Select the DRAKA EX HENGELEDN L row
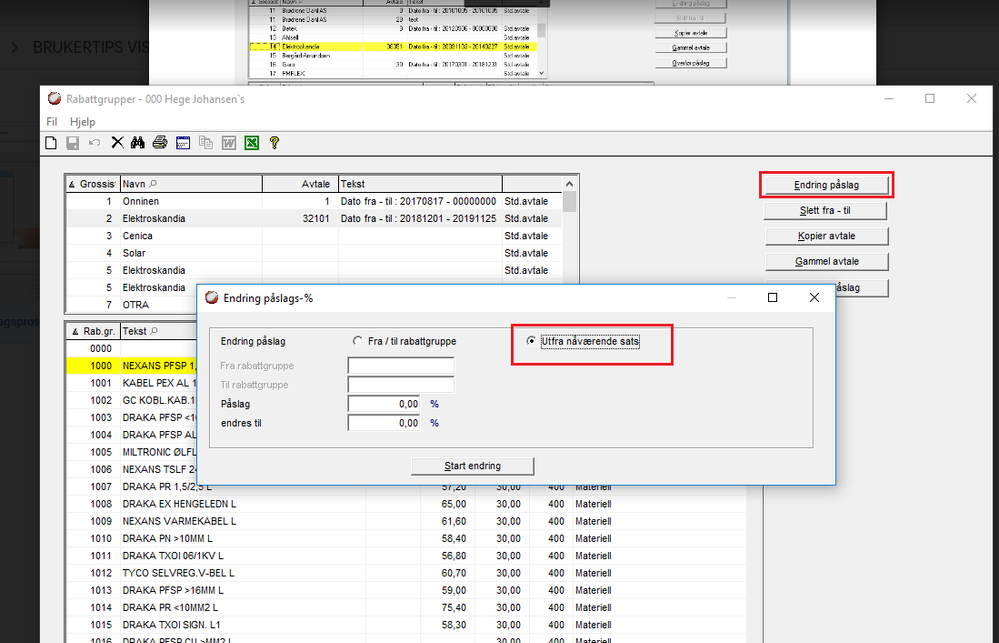 click(406, 504)
